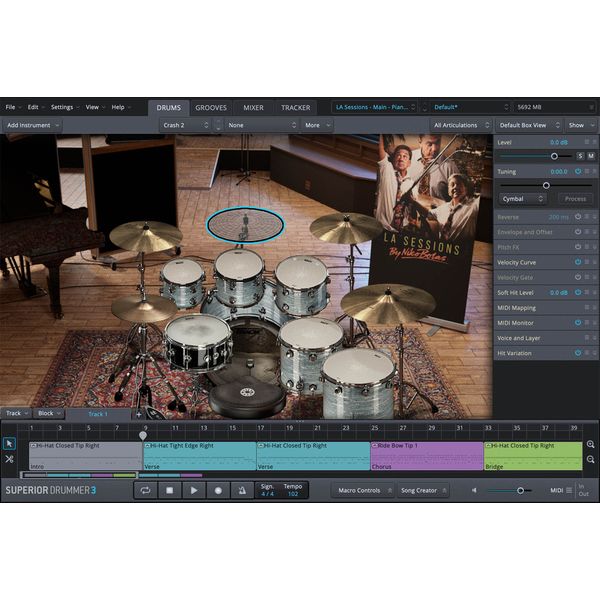Click the Process button
Image resolution: width=600 pixels, height=600 pixels.
[575, 199]
